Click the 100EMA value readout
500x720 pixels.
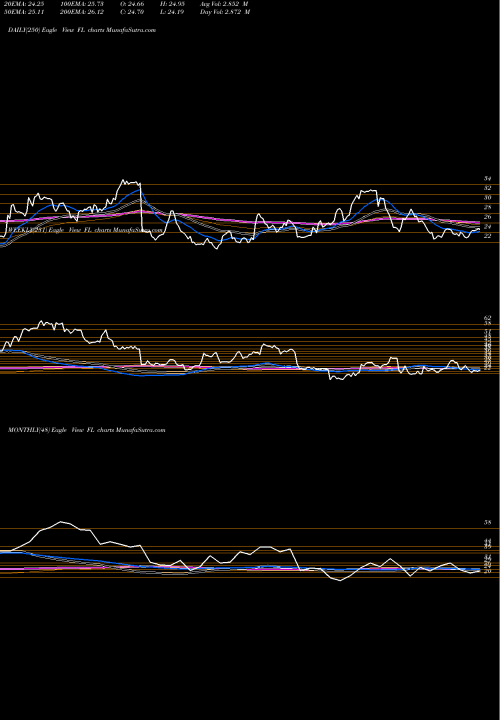[x=82, y=4]
